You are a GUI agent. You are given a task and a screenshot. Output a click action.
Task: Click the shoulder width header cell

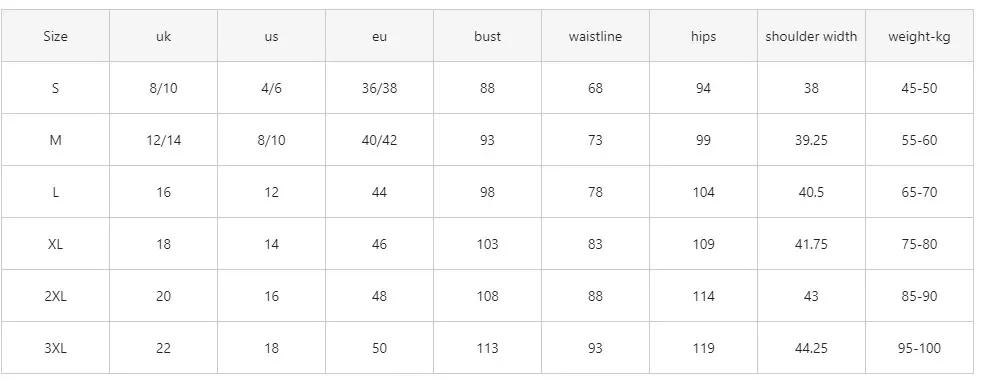pos(811,36)
